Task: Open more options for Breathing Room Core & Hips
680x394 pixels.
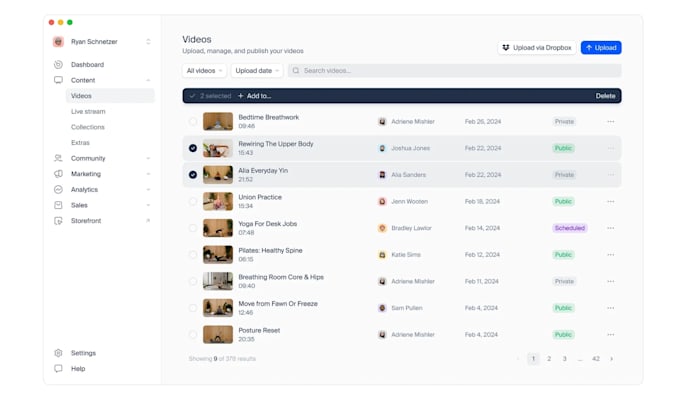Action: click(611, 281)
